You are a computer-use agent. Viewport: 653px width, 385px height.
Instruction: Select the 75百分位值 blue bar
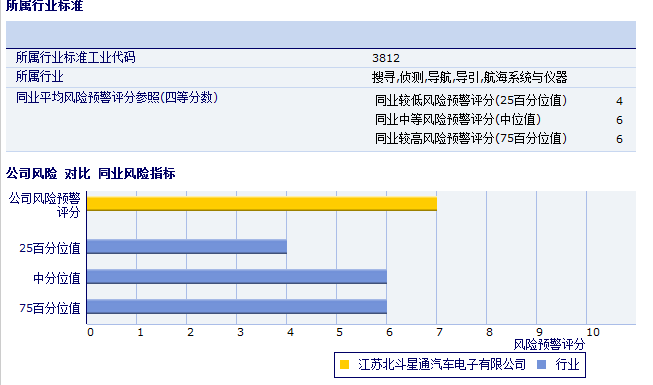tap(237, 307)
